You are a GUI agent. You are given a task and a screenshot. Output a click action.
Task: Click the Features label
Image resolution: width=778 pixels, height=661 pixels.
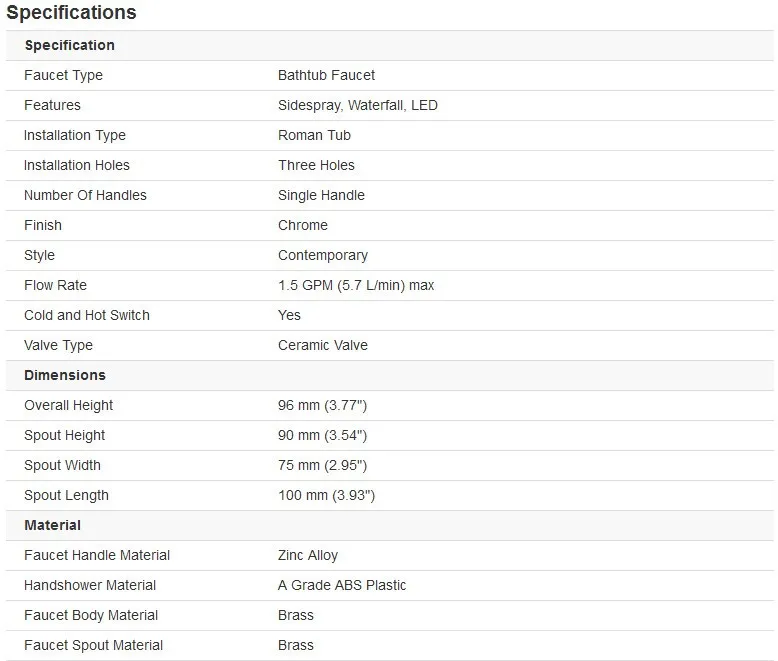(52, 105)
